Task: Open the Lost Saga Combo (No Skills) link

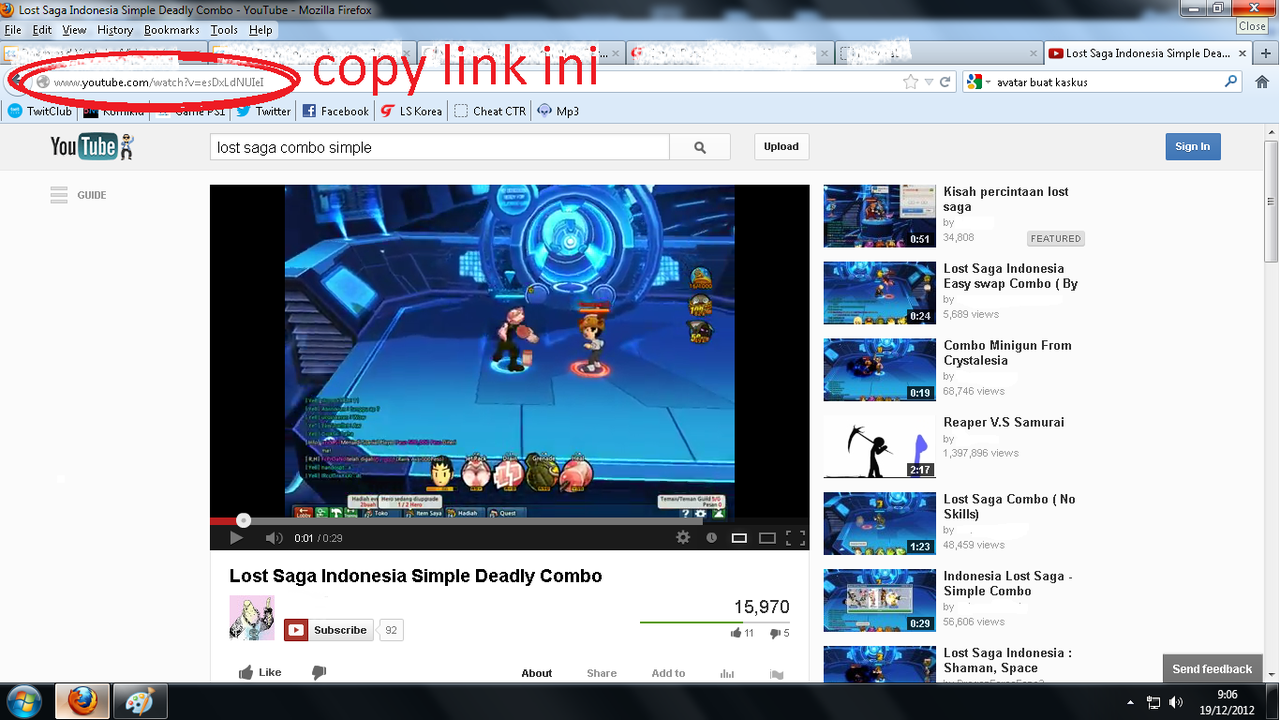Action: (1009, 507)
